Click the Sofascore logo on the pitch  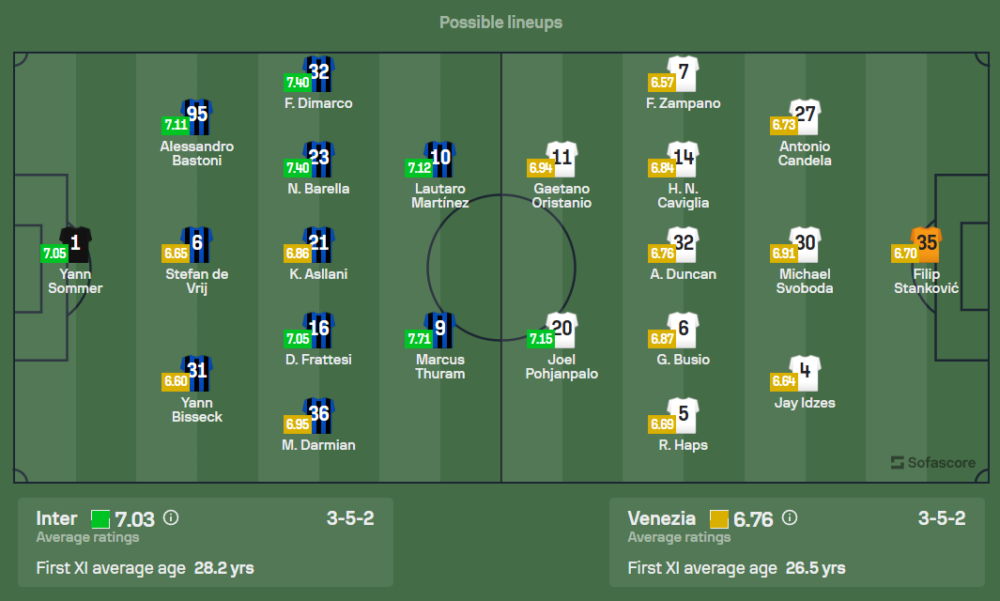coord(930,462)
